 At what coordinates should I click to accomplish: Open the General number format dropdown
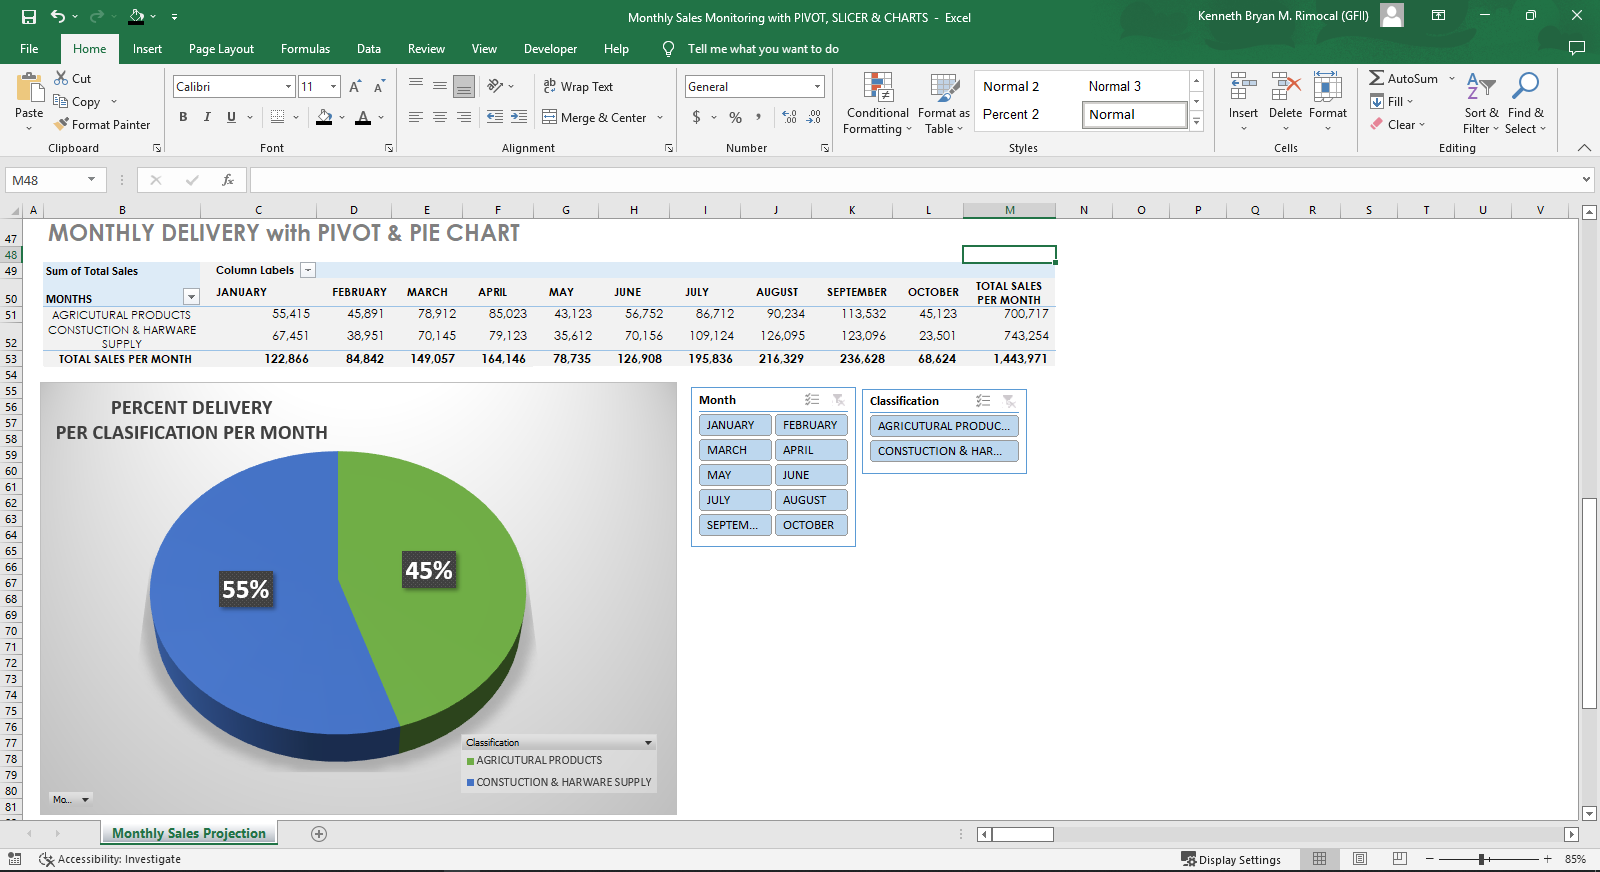[x=817, y=87]
